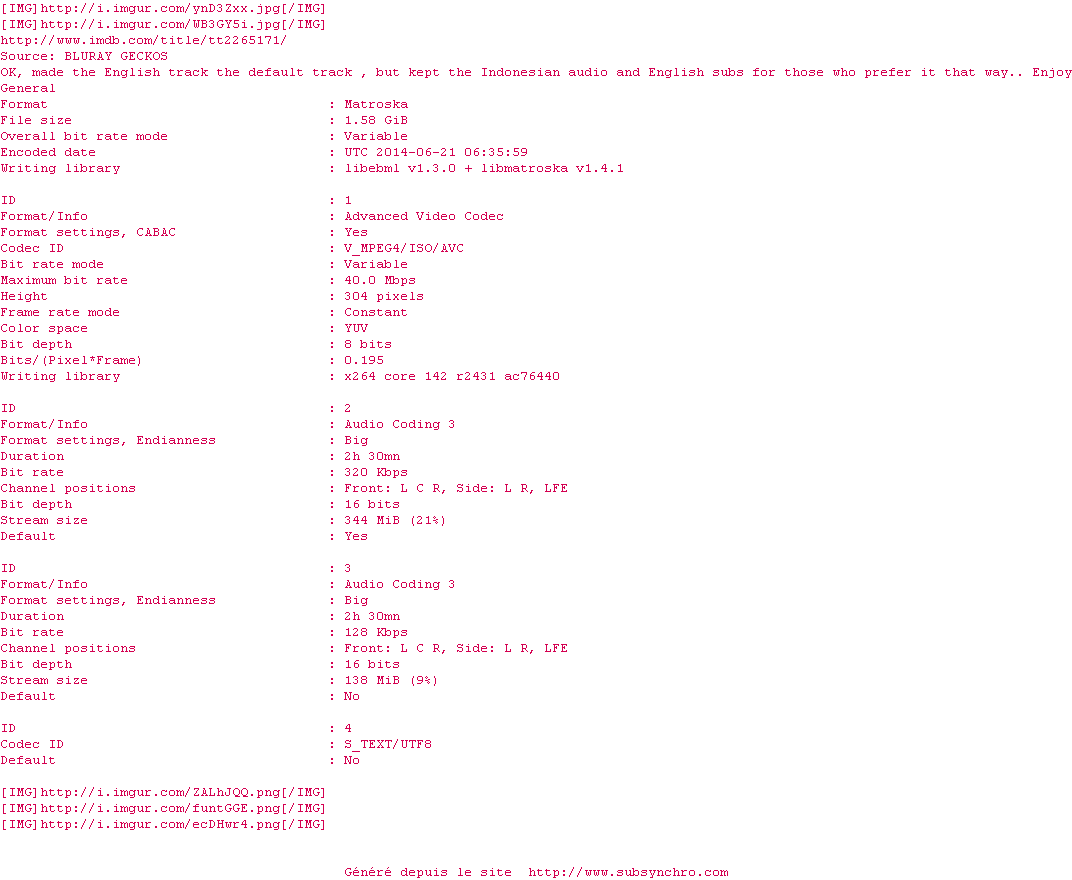Open the imdb.com title tt2265171 link
Viewport: 1072px width, 880px height.
(x=144, y=40)
